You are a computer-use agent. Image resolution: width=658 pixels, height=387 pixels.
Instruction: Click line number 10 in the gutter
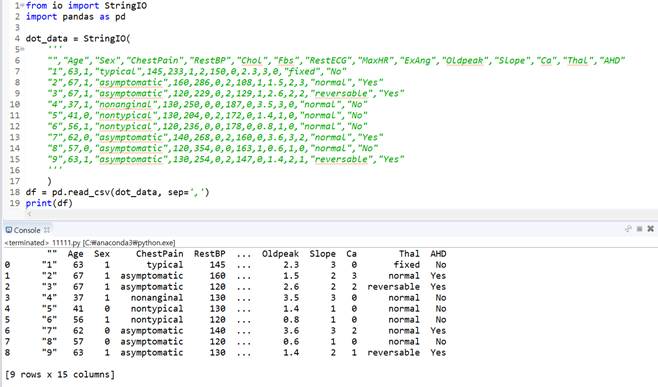point(15,104)
